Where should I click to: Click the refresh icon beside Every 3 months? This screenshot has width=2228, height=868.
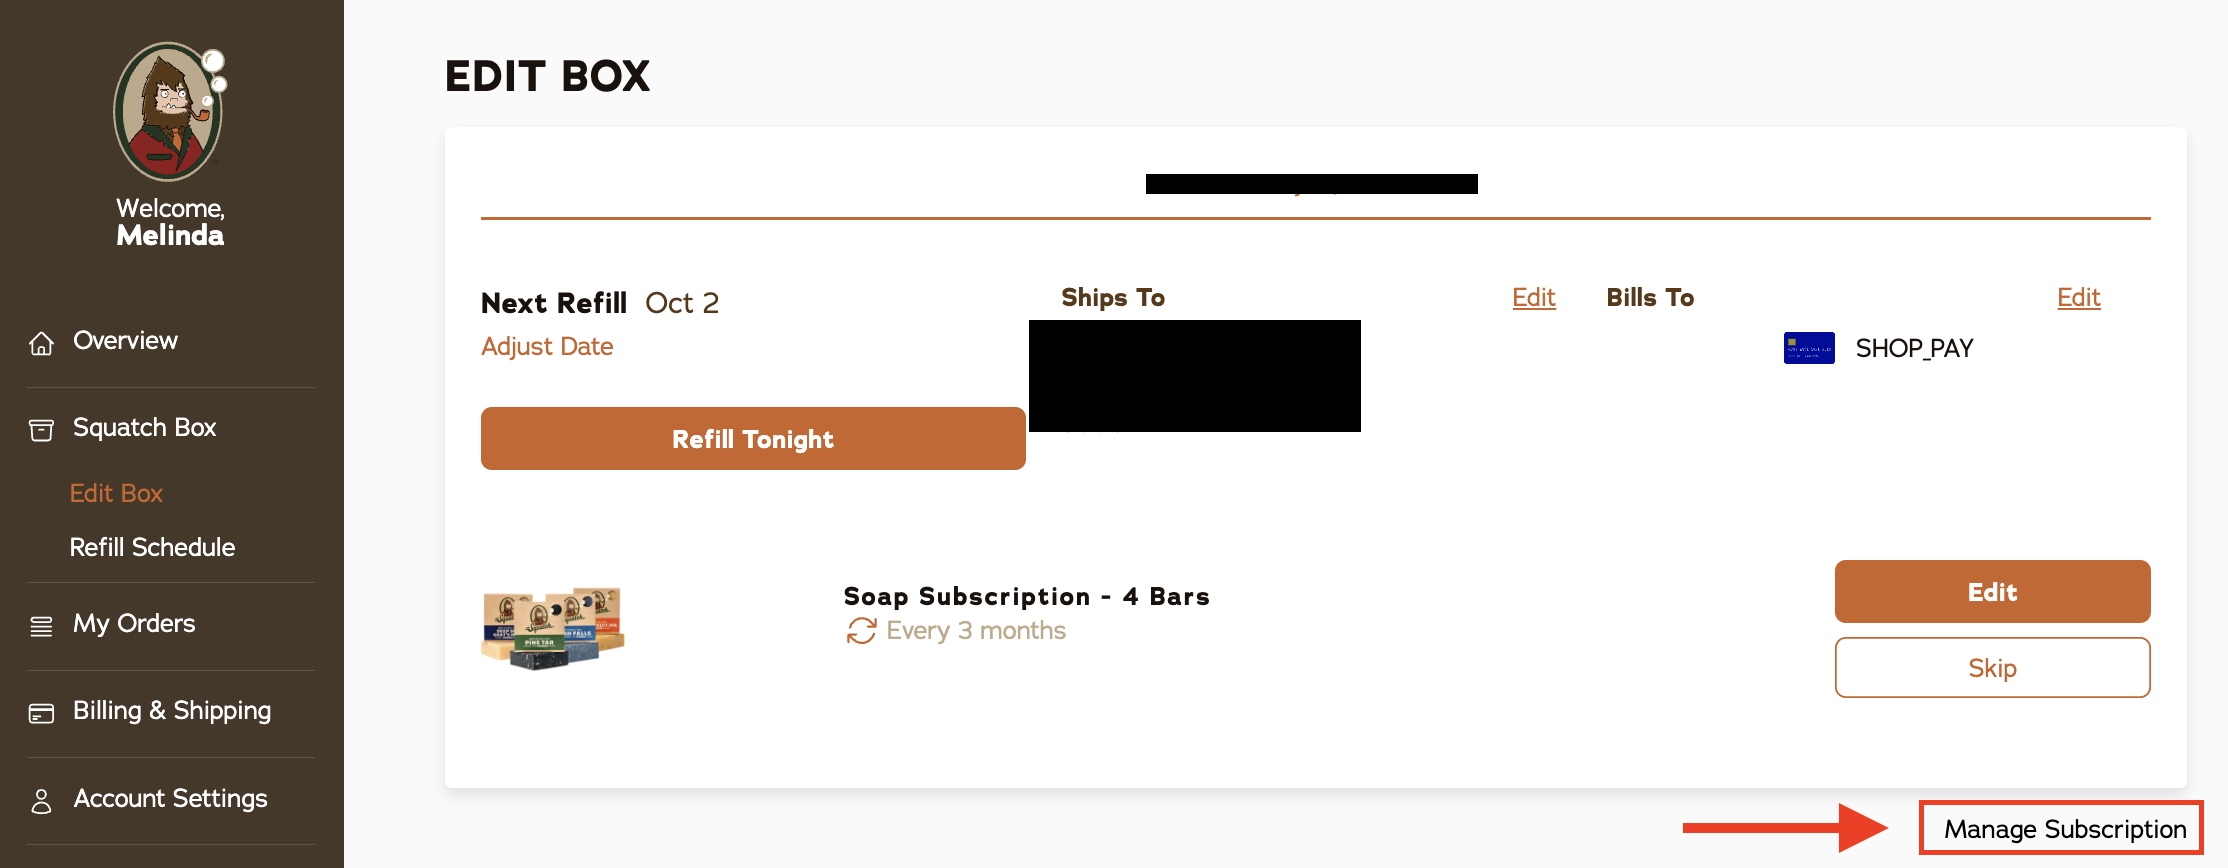(x=861, y=631)
